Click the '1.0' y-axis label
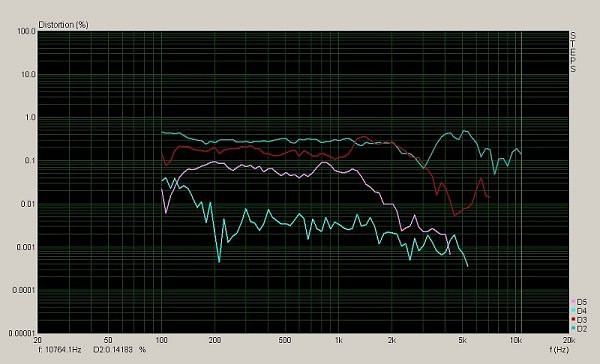 point(30,118)
